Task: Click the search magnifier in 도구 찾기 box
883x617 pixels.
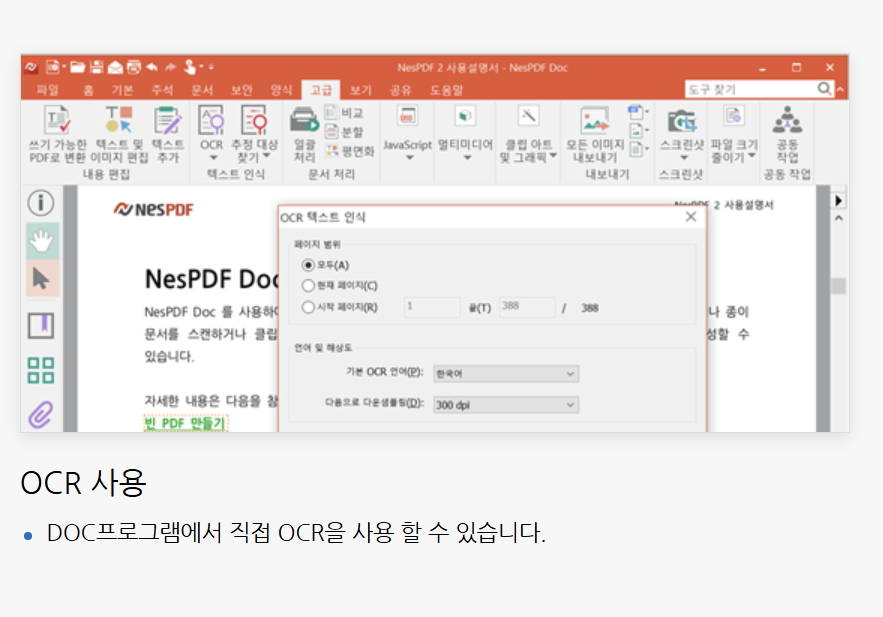Action: tap(824, 88)
